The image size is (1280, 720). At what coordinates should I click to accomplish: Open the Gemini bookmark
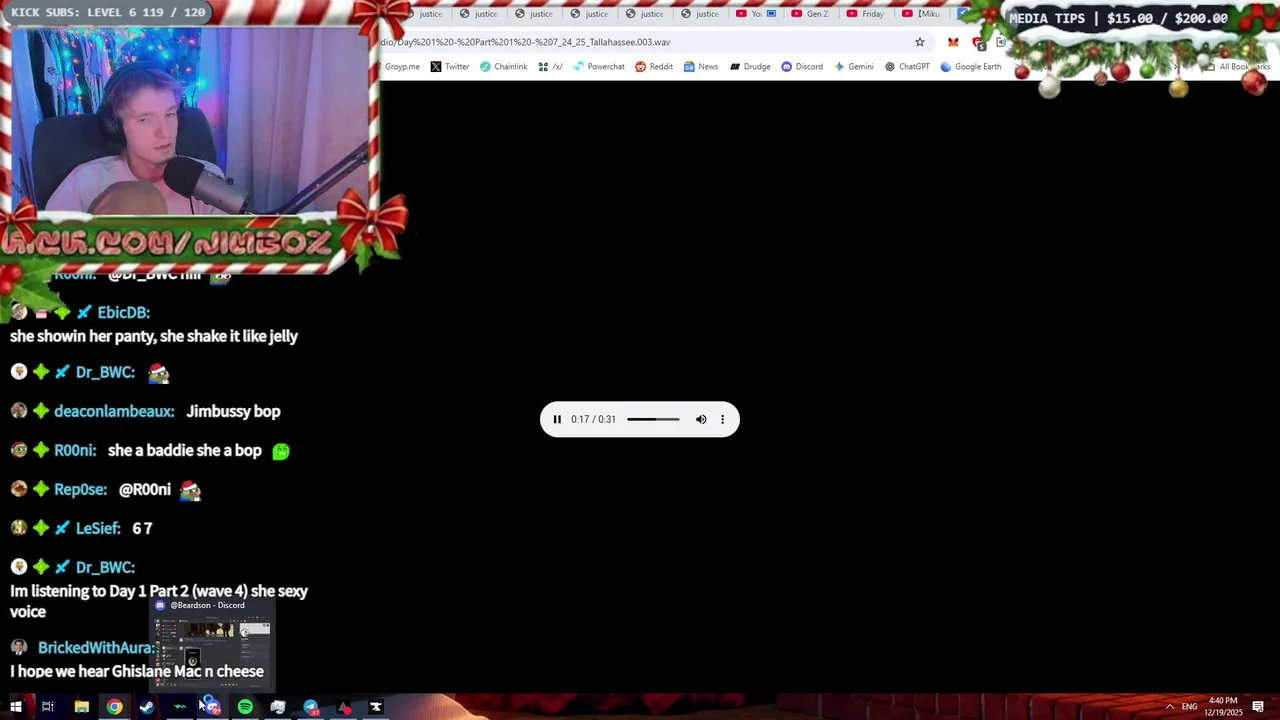(853, 67)
